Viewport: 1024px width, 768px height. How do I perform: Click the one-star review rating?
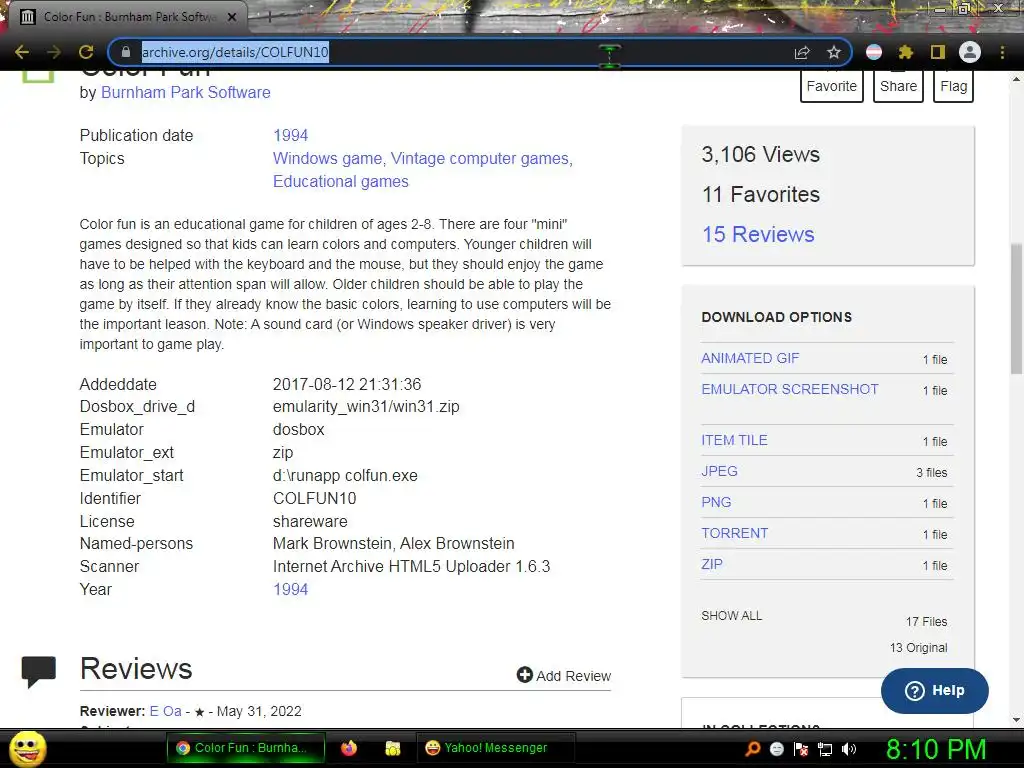coord(200,712)
